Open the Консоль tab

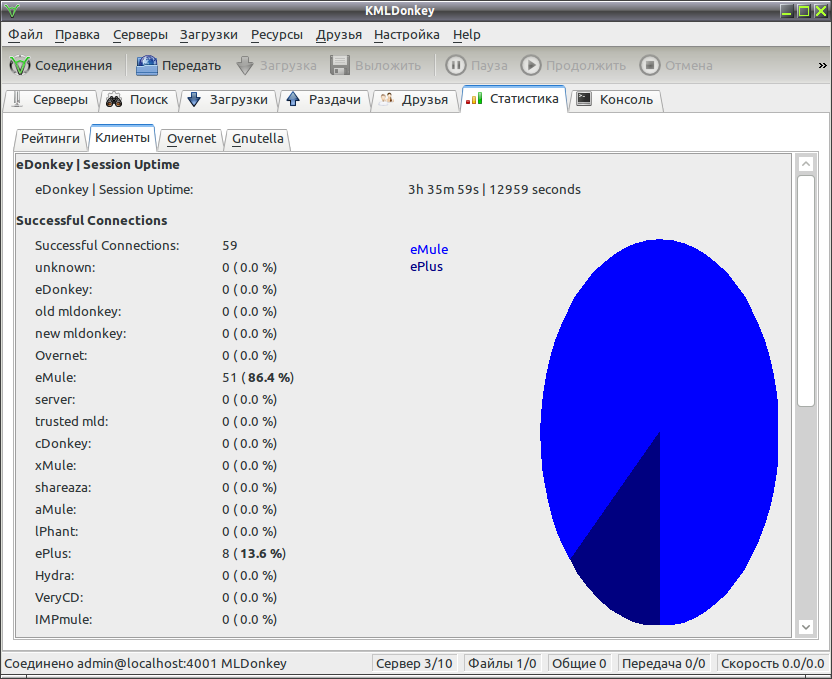tap(616, 100)
